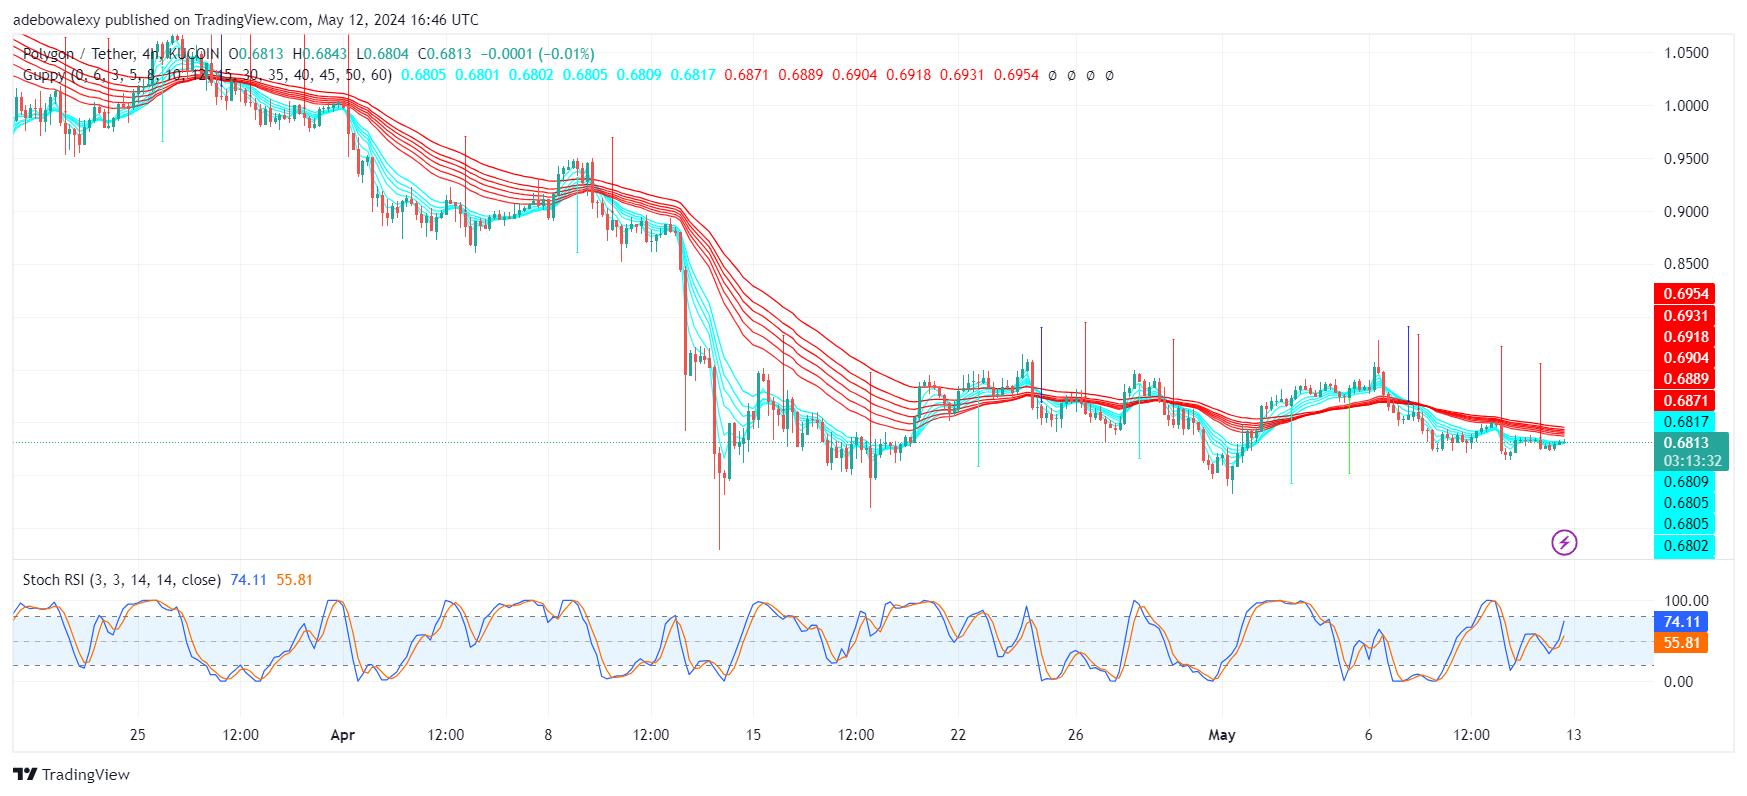Click the 0.8500 price scale value
Viewport: 1747px width, 796px height.
coord(1686,264)
